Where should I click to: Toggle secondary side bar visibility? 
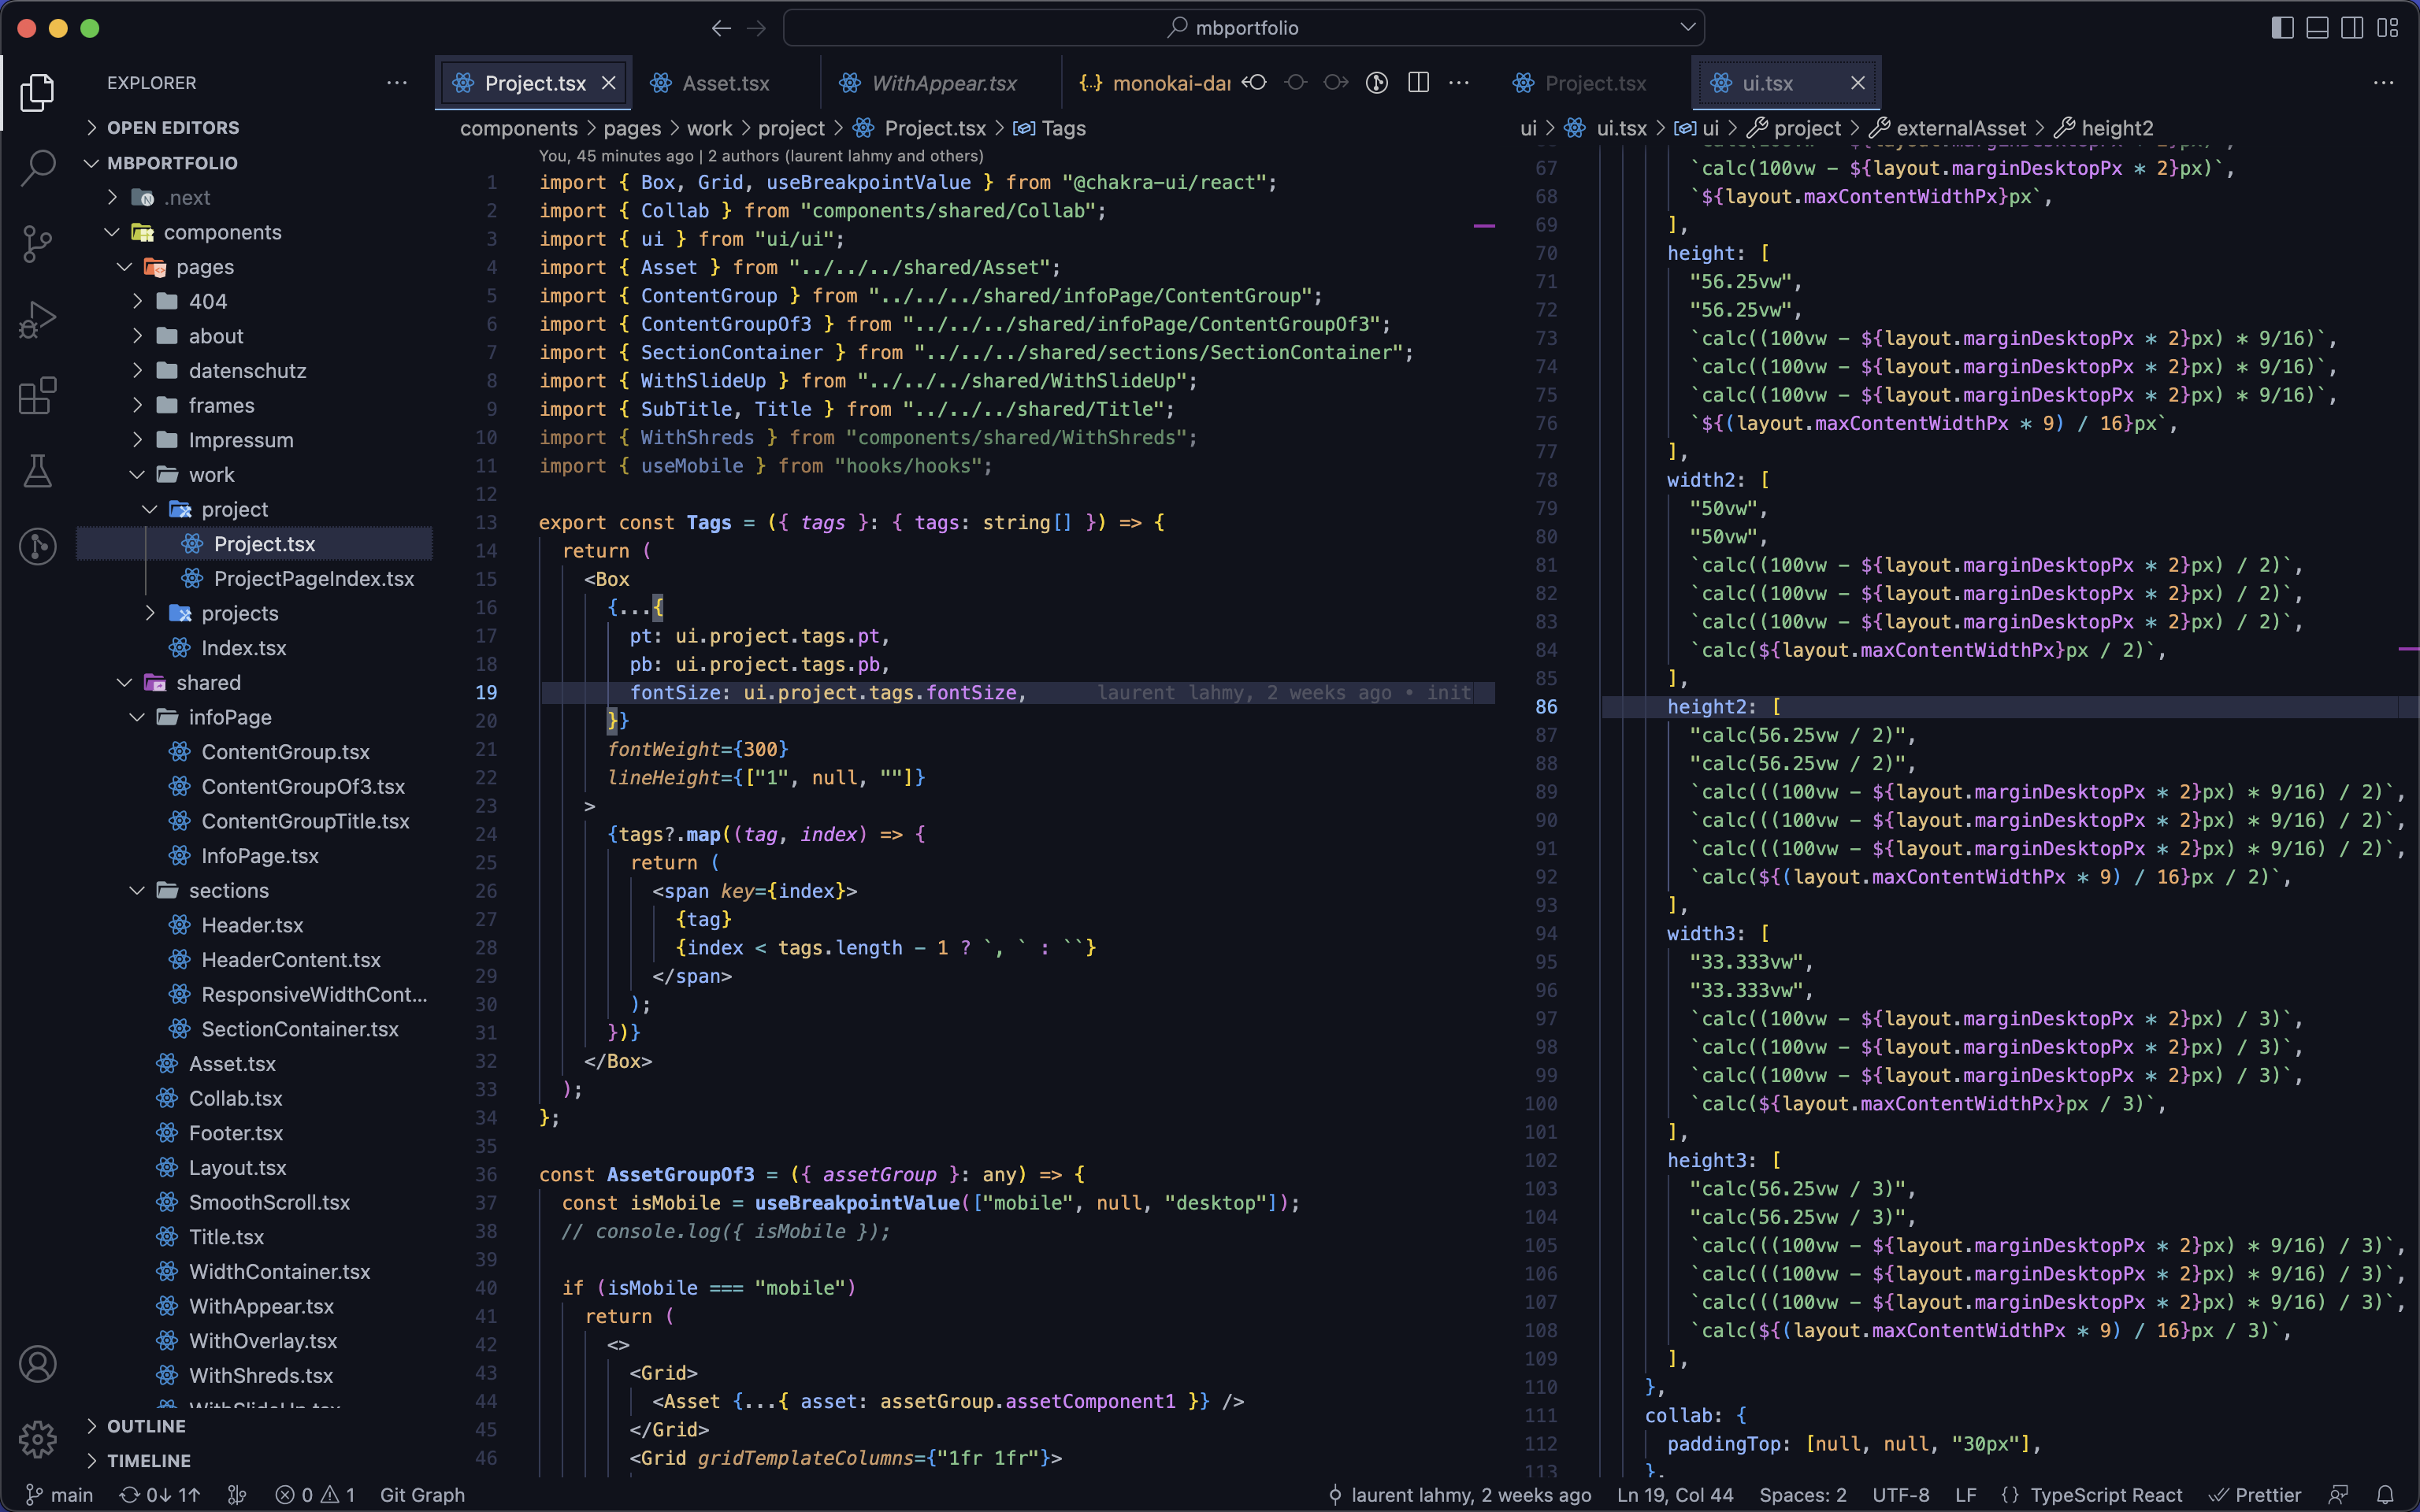click(x=2352, y=28)
